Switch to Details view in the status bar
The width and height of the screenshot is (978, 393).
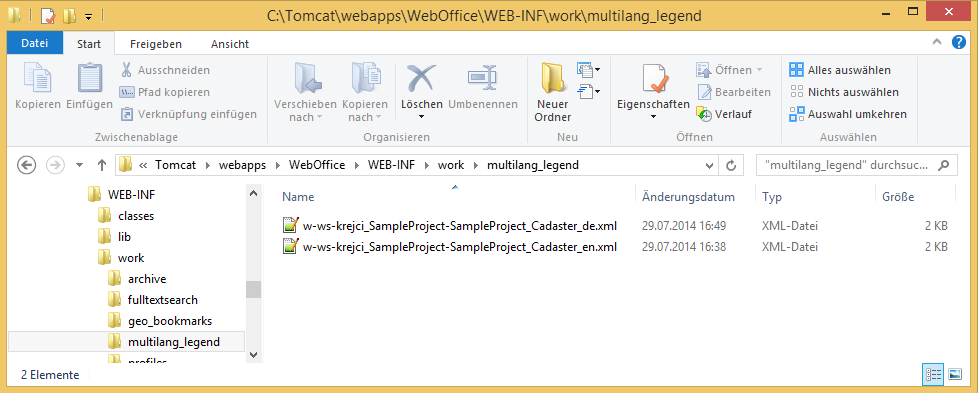[x=933, y=374]
